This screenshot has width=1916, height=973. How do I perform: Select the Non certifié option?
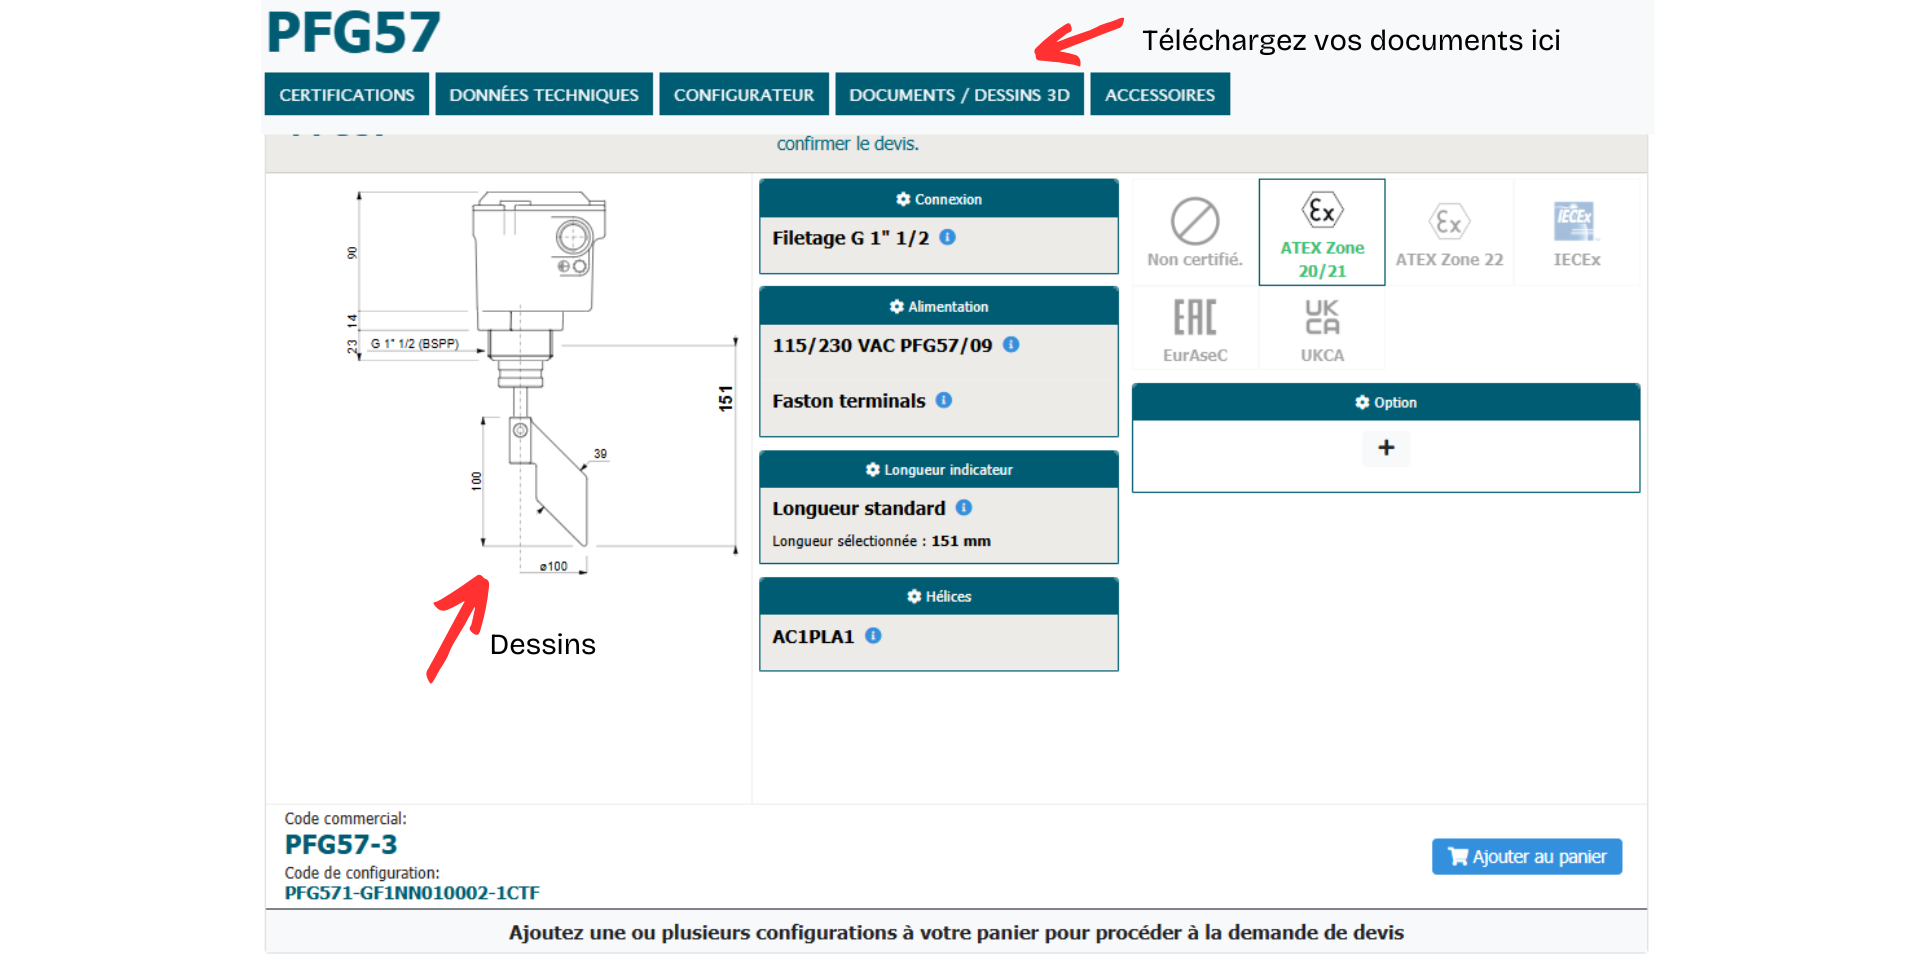pos(1195,233)
